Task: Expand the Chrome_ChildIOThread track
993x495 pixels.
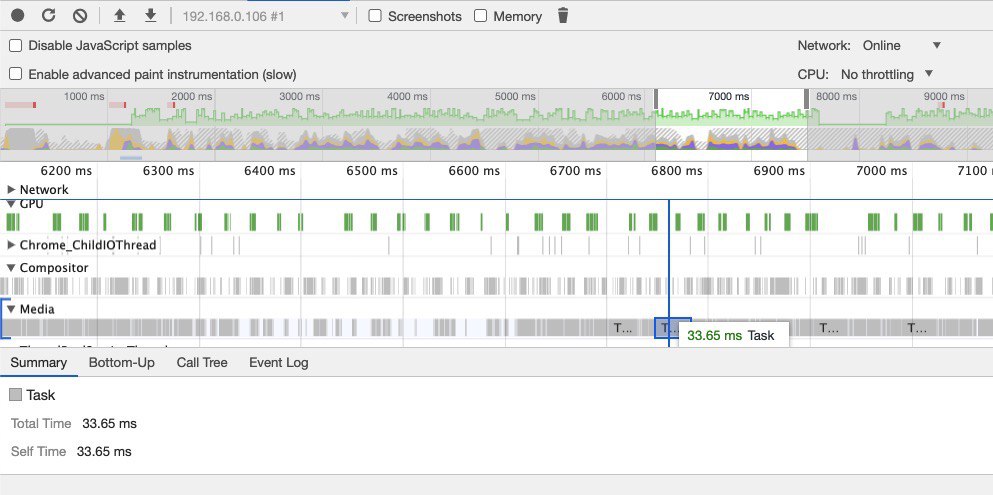Action: pos(11,245)
